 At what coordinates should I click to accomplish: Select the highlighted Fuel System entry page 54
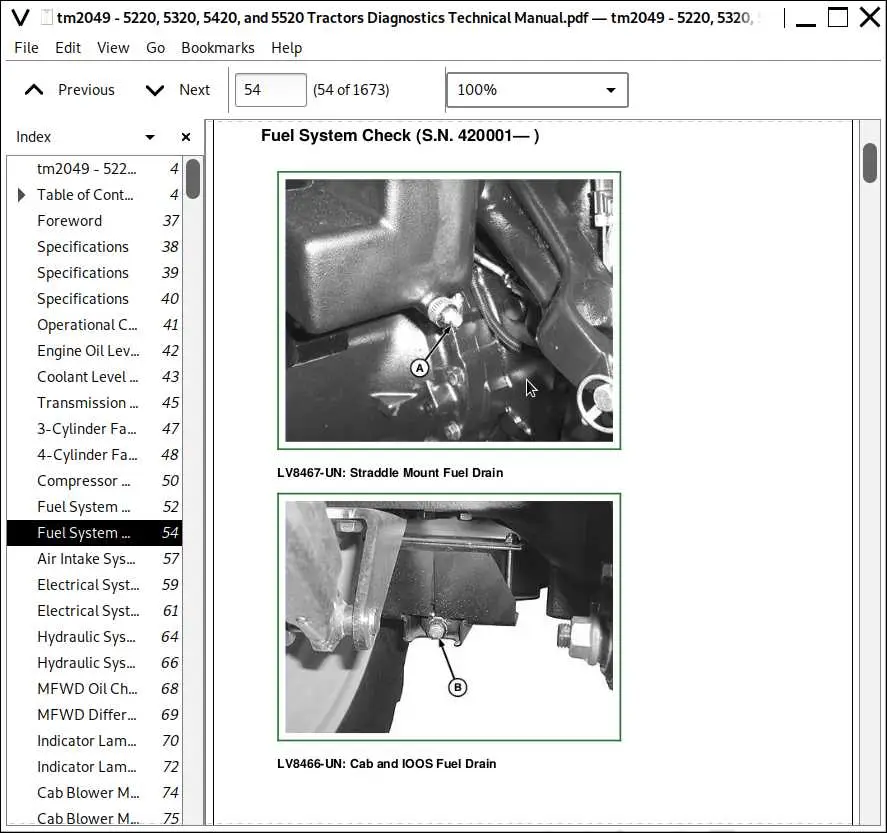(94, 533)
